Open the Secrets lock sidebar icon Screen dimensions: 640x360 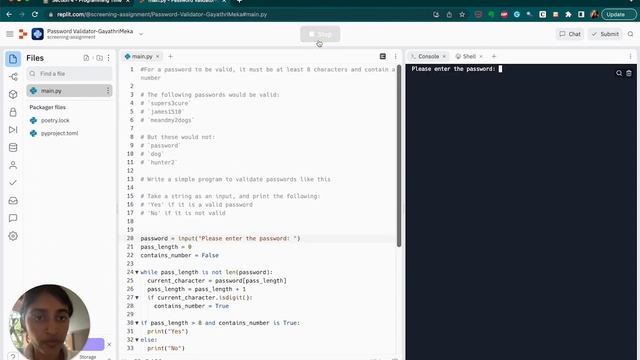click(x=13, y=112)
